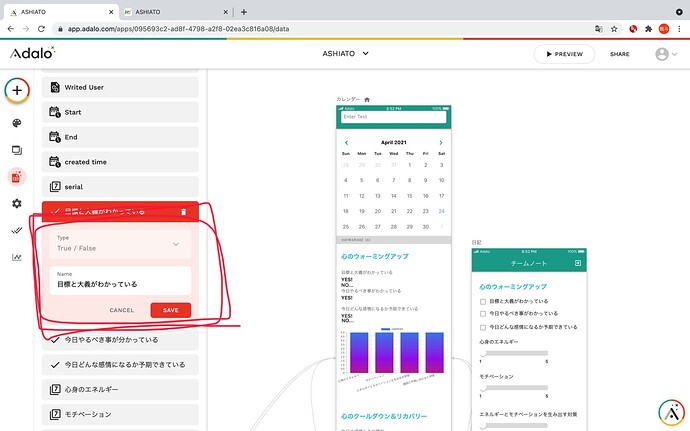Viewport: 690px width, 431px height.
Task: Open the End property row
Action: [120, 137]
